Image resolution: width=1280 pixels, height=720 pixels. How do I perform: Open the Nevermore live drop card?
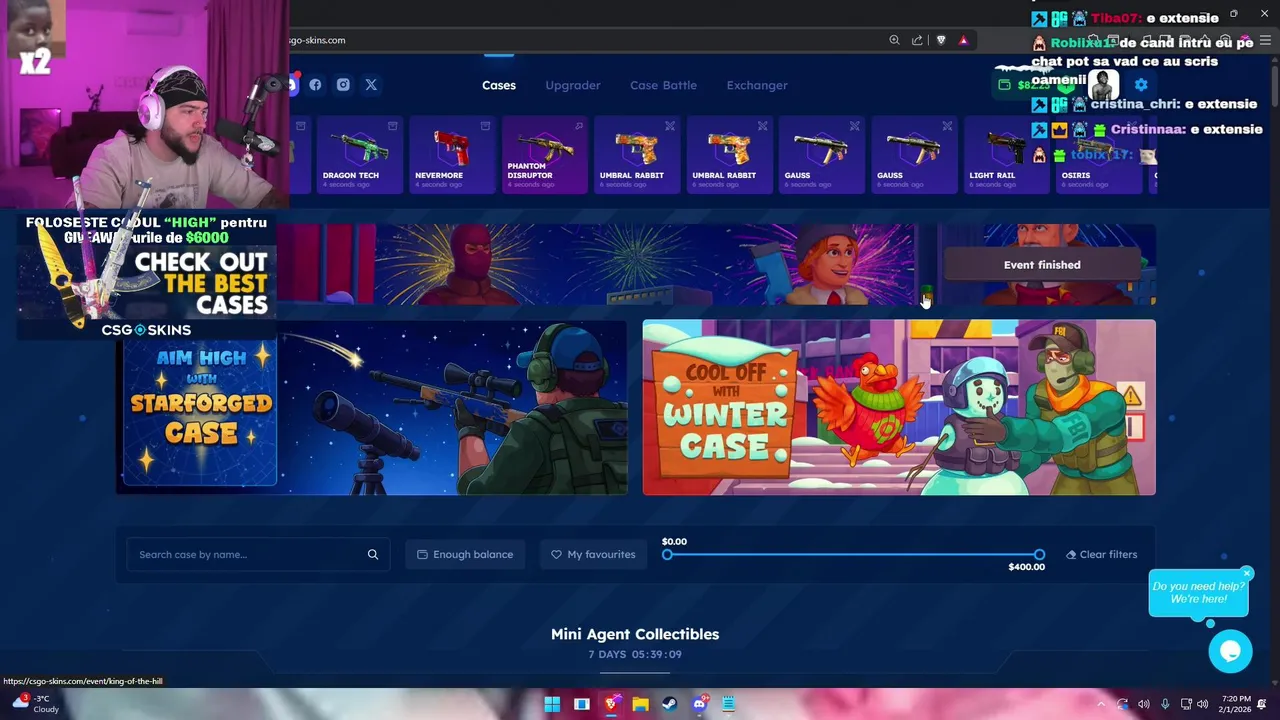pyautogui.click(x=452, y=155)
